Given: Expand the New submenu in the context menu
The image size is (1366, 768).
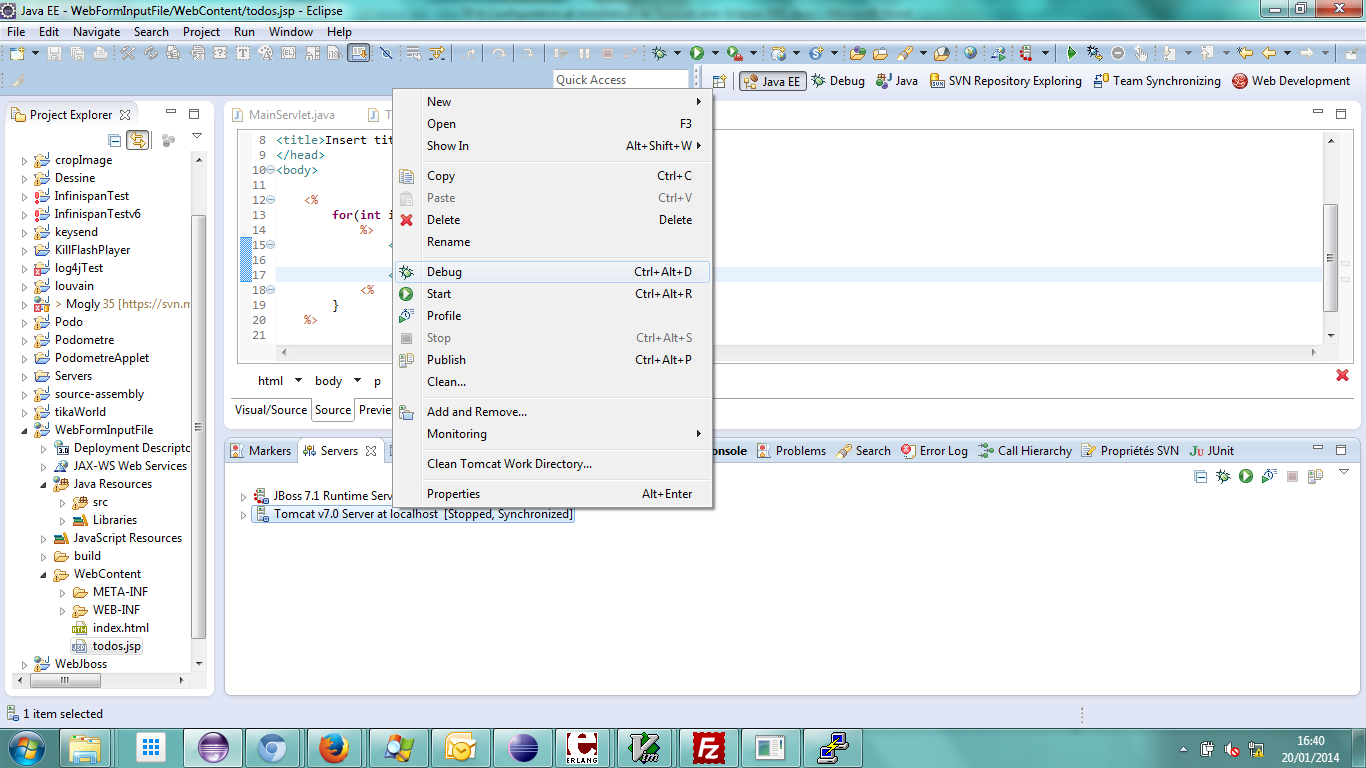Looking at the screenshot, I should tap(552, 102).
